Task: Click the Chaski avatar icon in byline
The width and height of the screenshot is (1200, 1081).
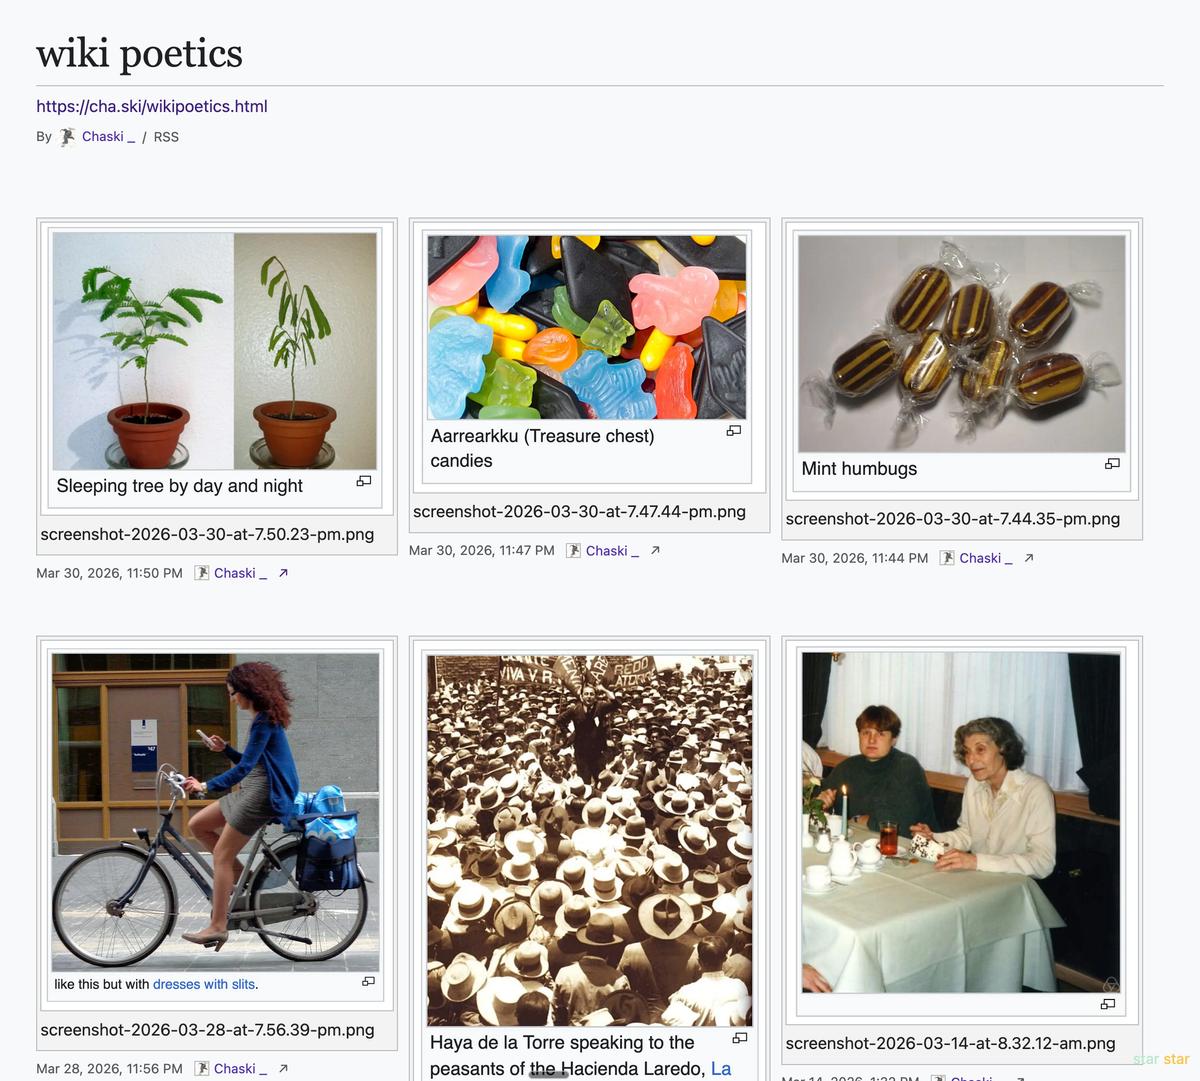Action: click(67, 137)
